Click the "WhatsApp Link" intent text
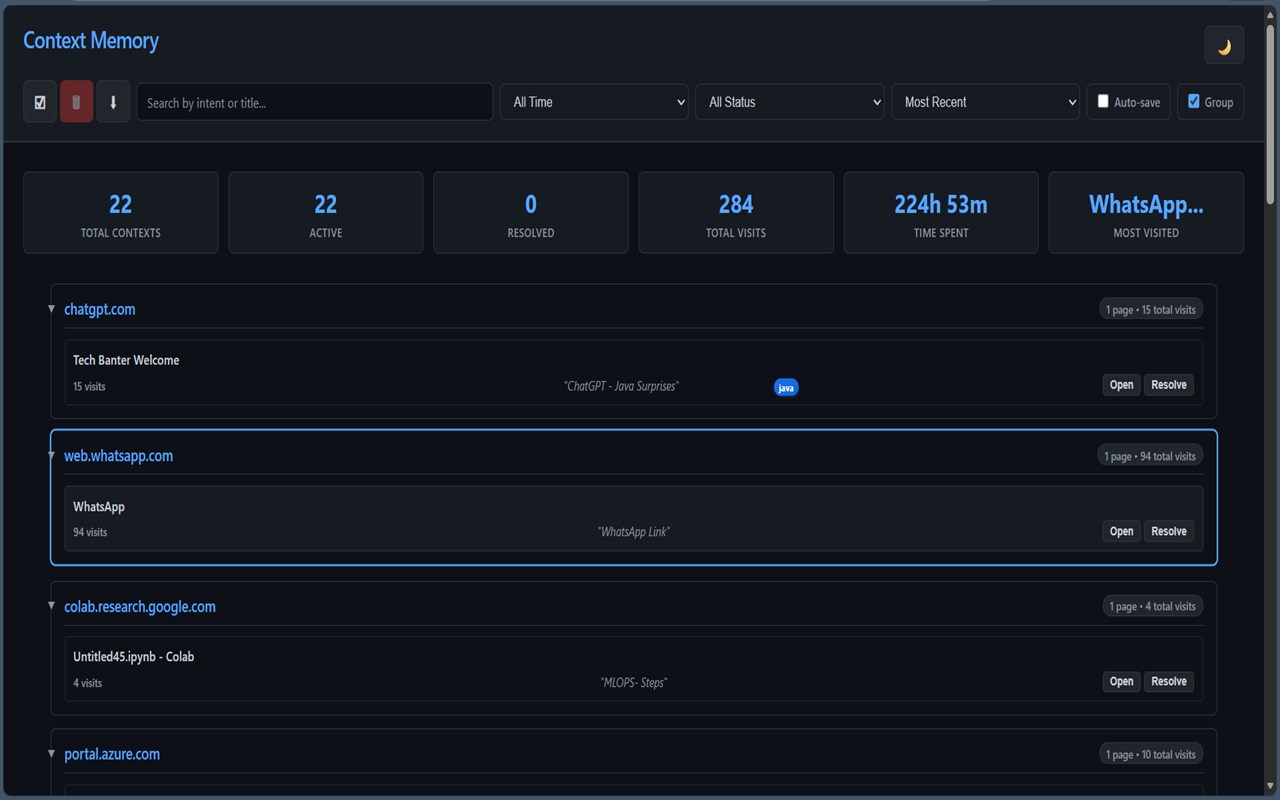Image resolution: width=1280 pixels, height=800 pixels. 634,532
